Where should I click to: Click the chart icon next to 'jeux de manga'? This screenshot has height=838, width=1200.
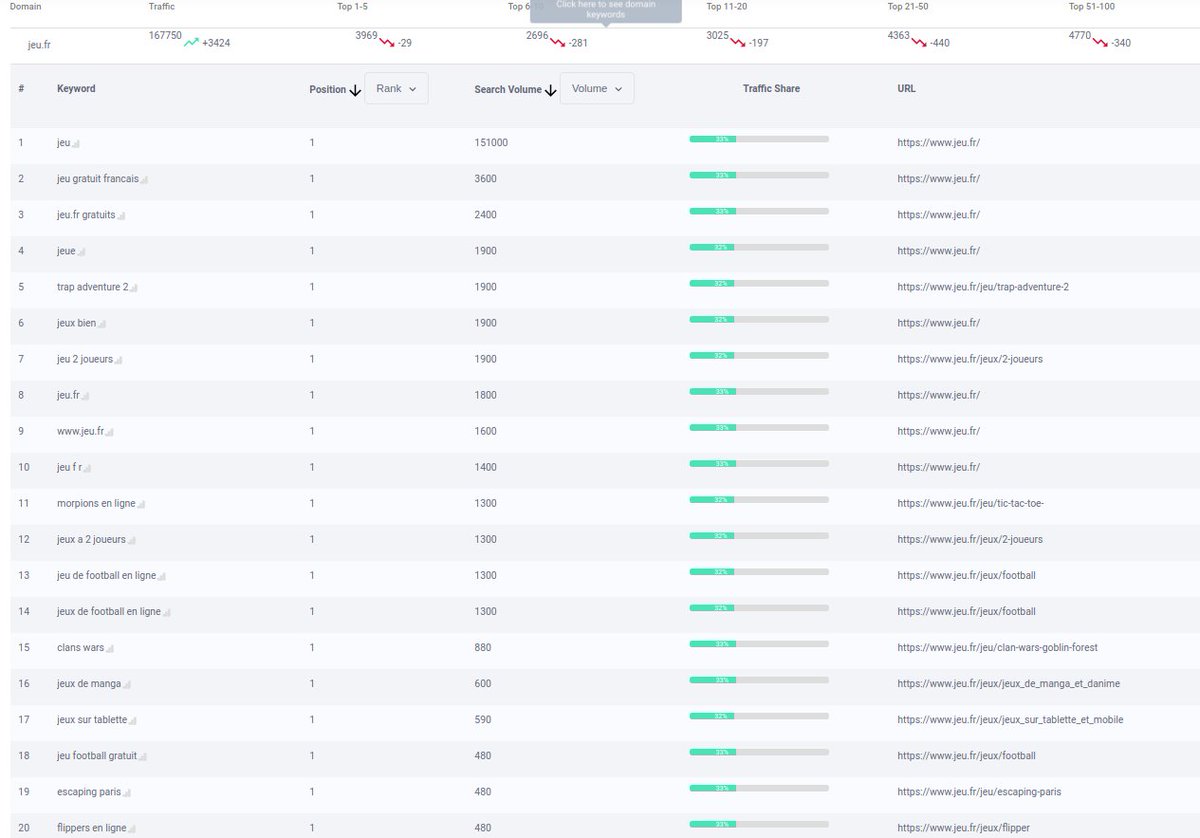click(x=128, y=685)
